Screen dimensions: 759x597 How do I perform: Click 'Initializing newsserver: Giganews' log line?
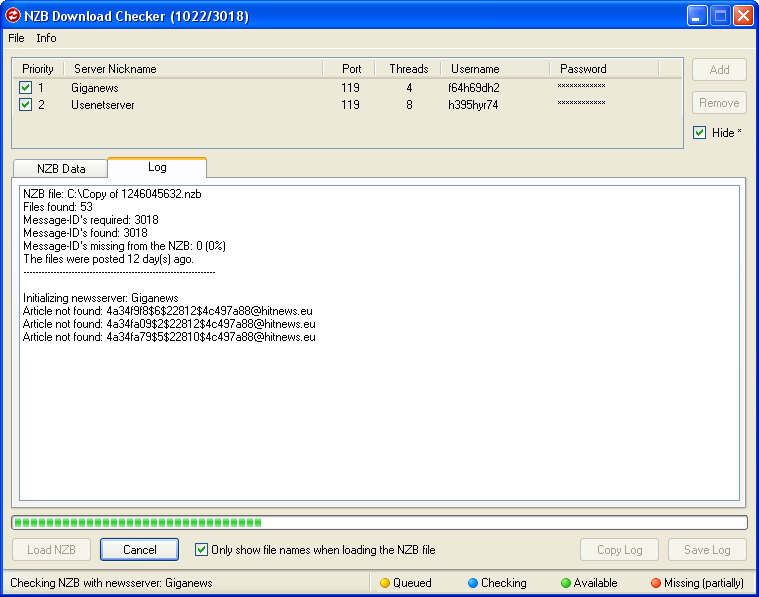[x=101, y=298]
